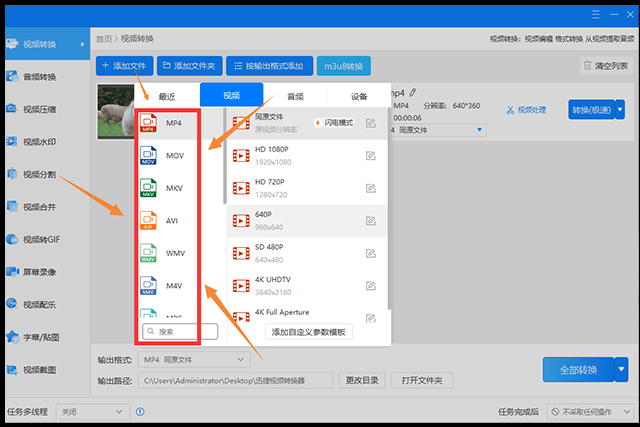
Task: Switch to the 最近 tab
Action: [x=167, y=96]
